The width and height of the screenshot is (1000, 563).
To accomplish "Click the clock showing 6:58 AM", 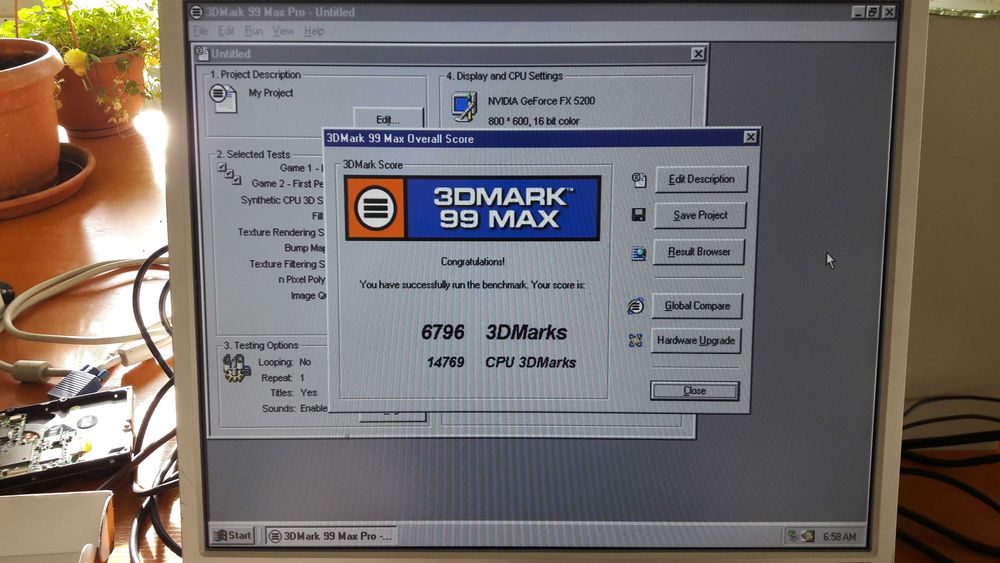I will pos(839,537).
